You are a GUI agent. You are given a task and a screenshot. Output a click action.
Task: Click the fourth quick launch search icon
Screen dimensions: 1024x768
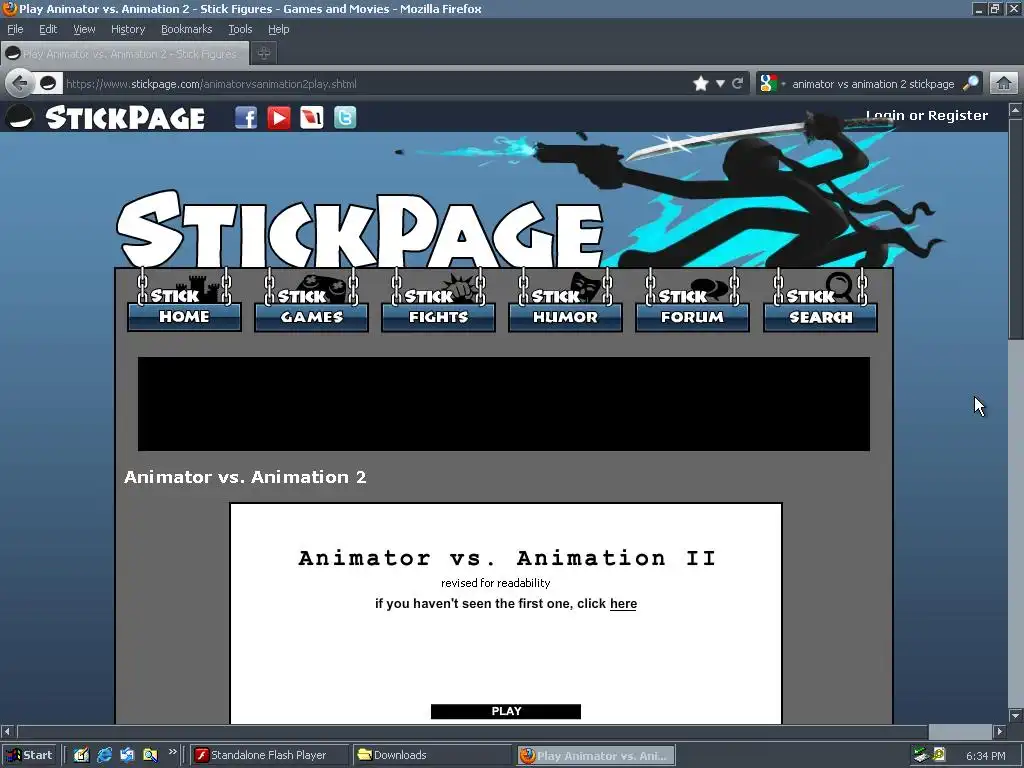[150, 755]
